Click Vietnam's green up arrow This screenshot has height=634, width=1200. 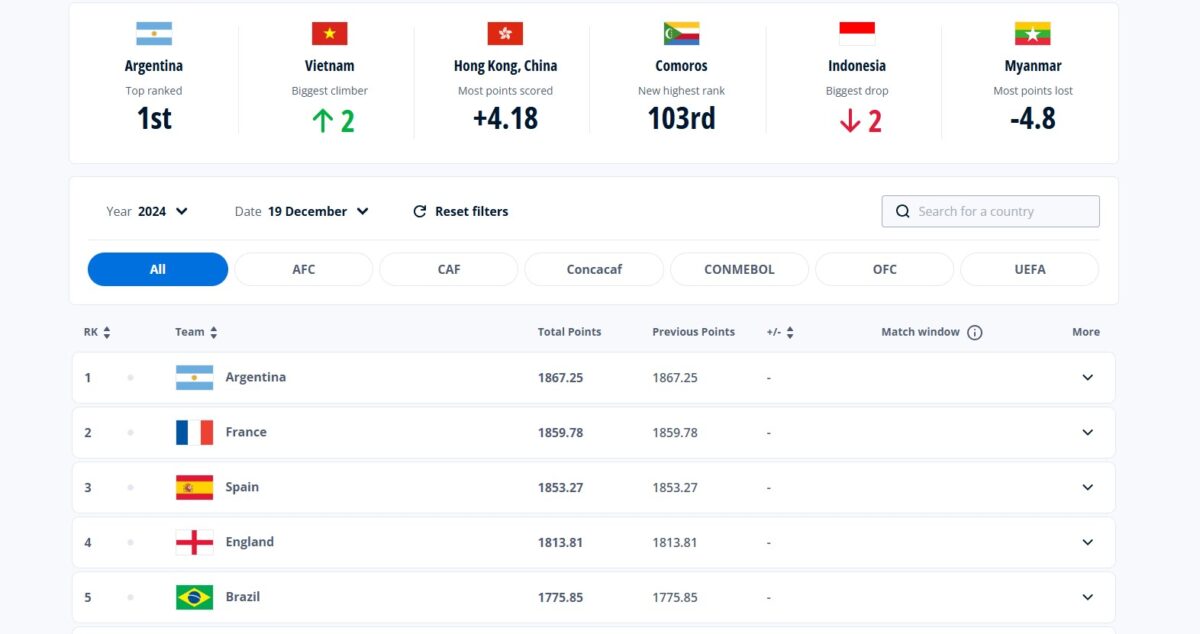pos(322,121)
